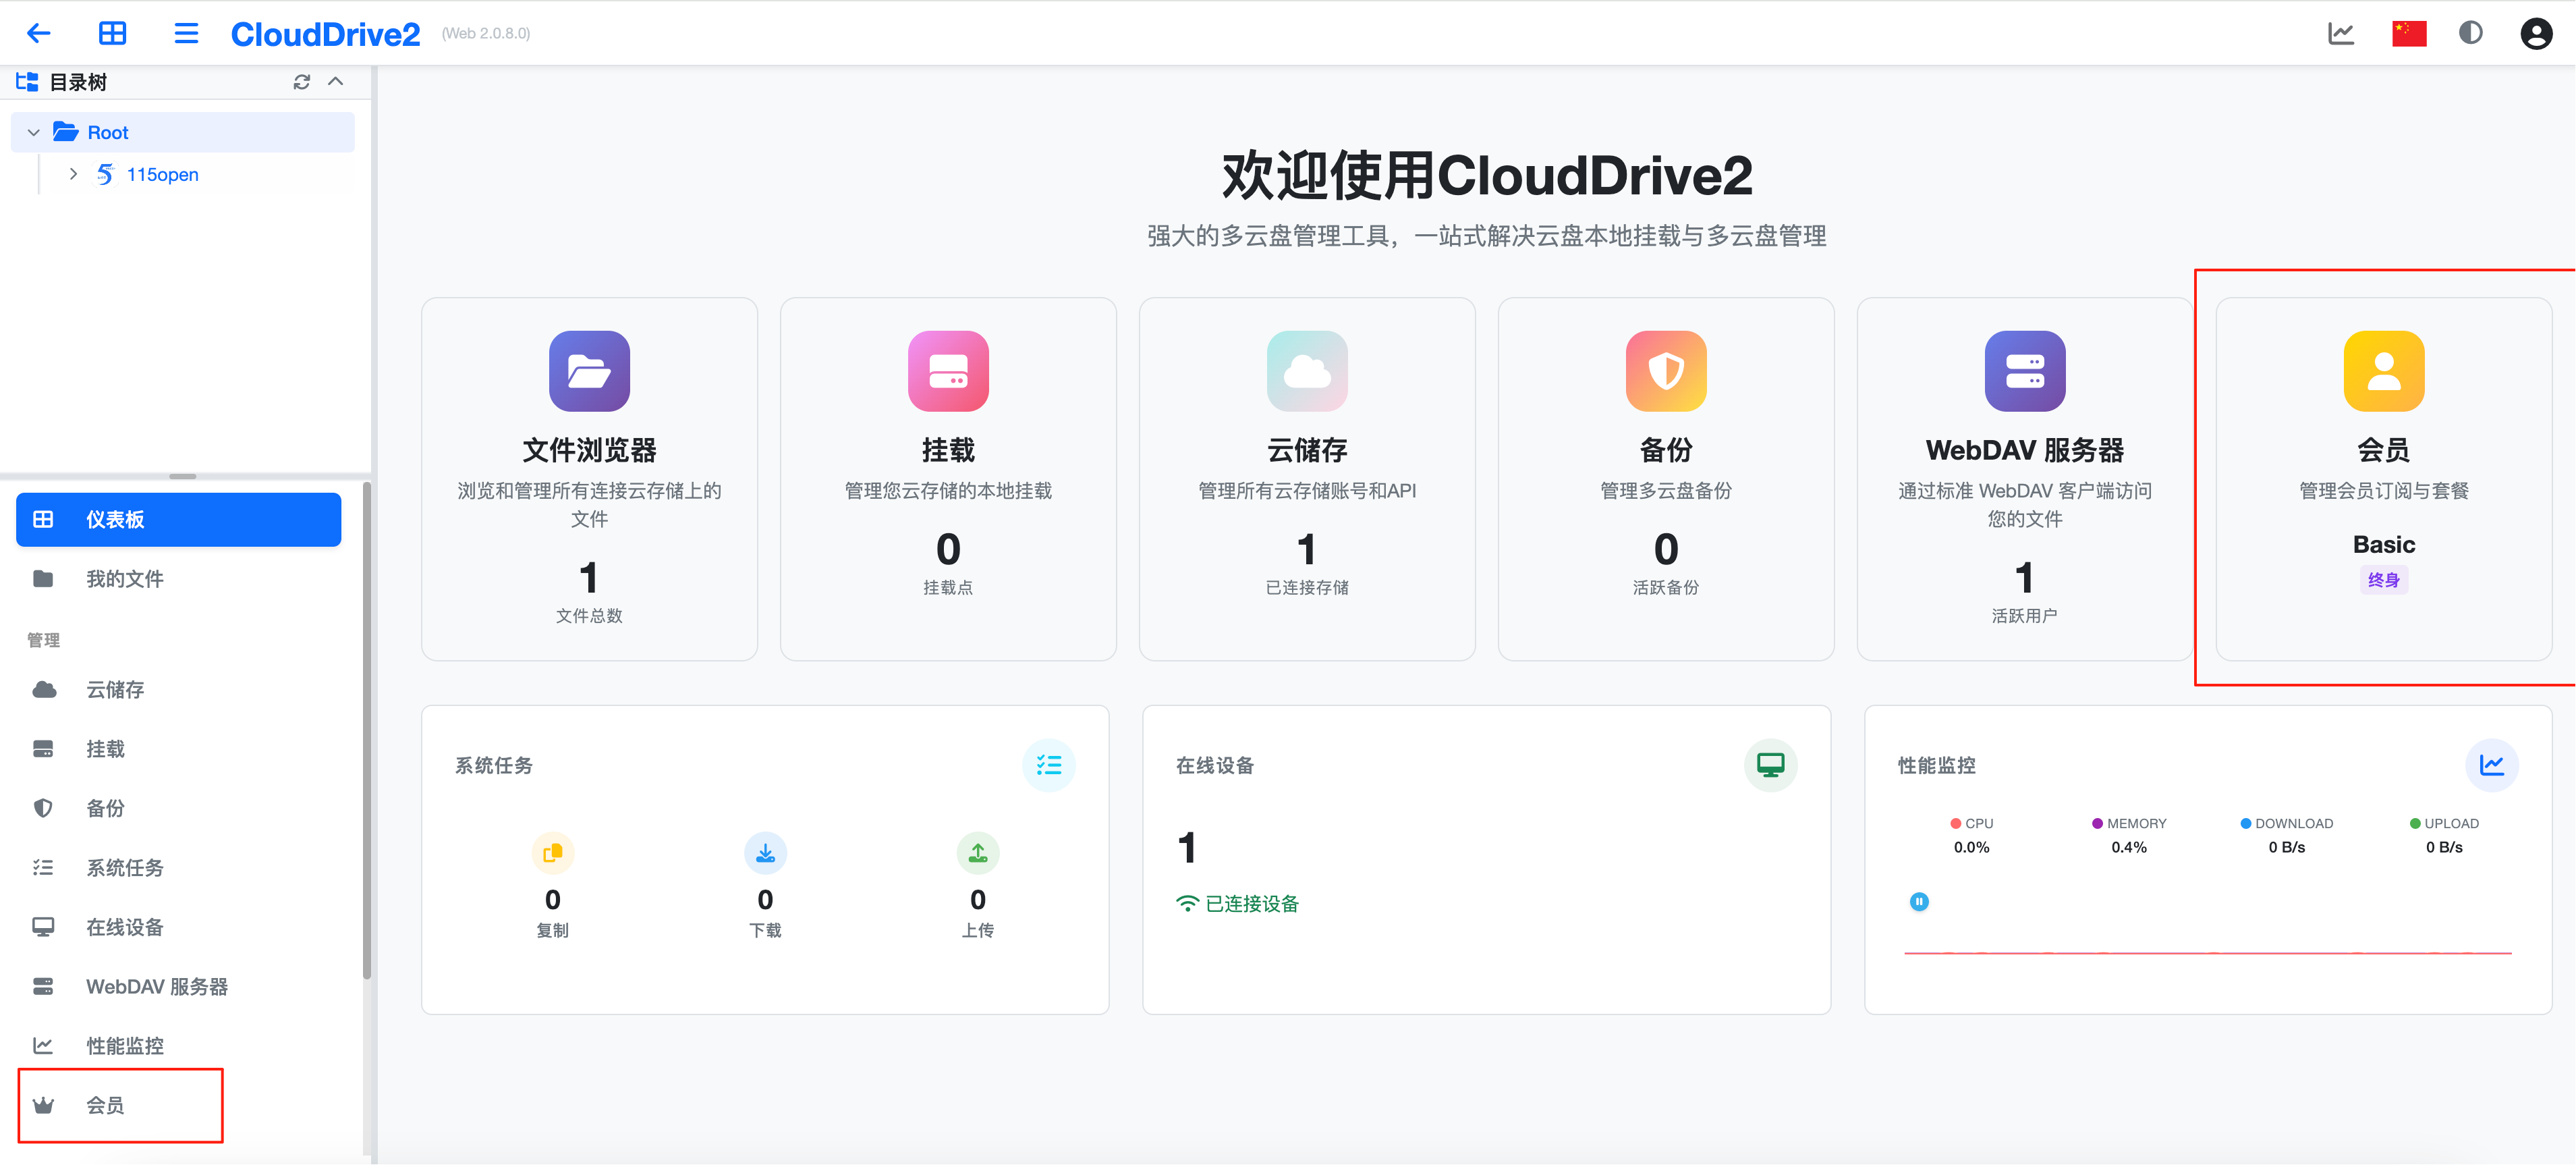Open performance chart icon in top bar
Viewport: 2576px width, 1165px height.
pyautogui.click(x=2340, y=33)
